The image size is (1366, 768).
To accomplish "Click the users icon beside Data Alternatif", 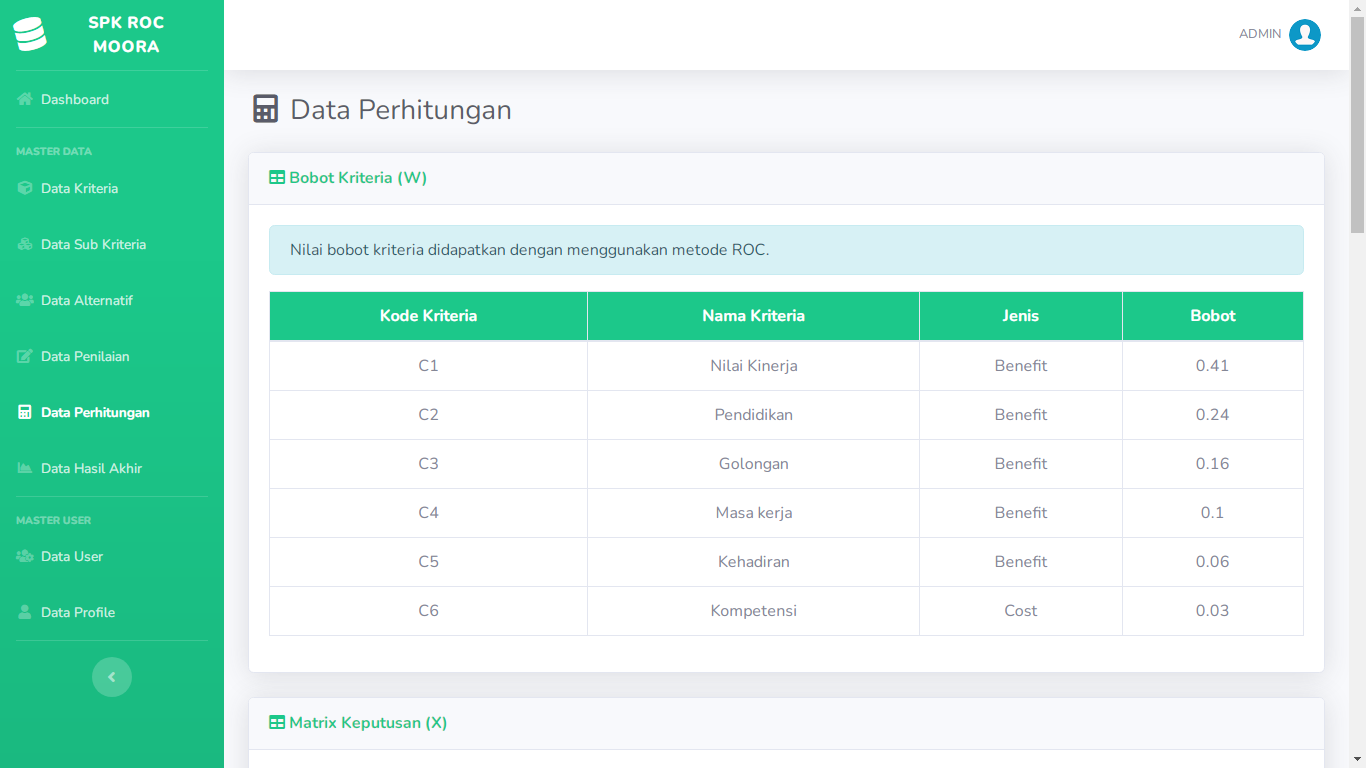I will (25, 300).
